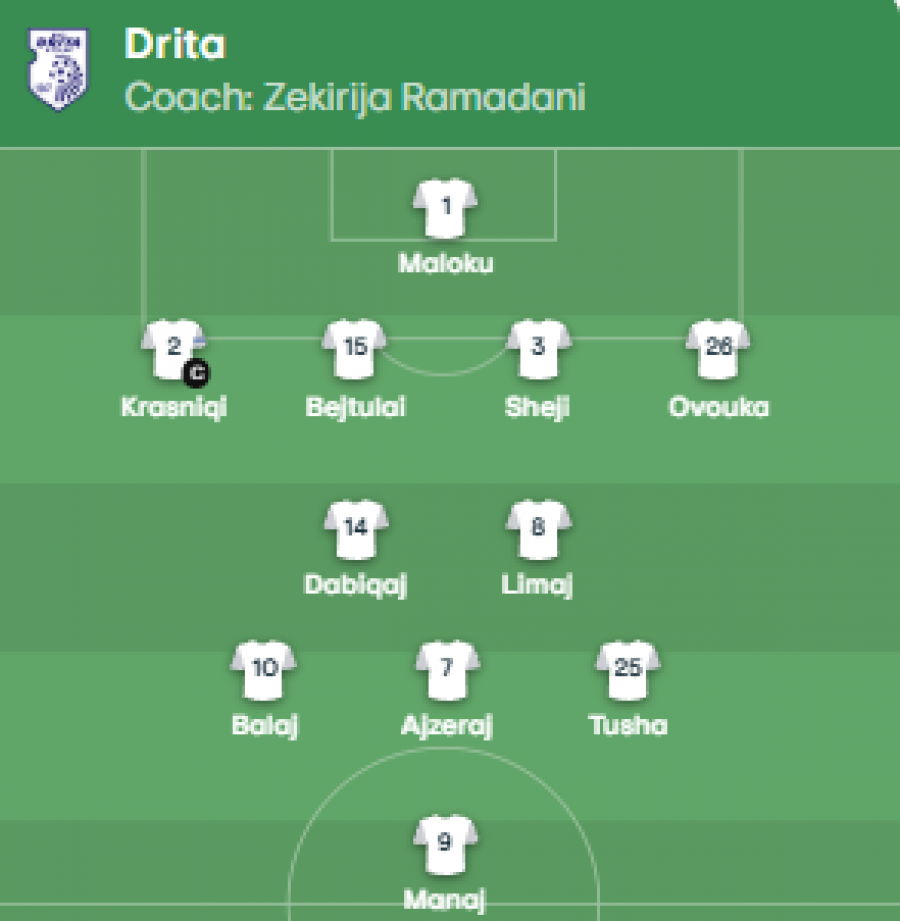
Task: Select Sheji's number 3 shirt
Action: click(x=538, y=349)
